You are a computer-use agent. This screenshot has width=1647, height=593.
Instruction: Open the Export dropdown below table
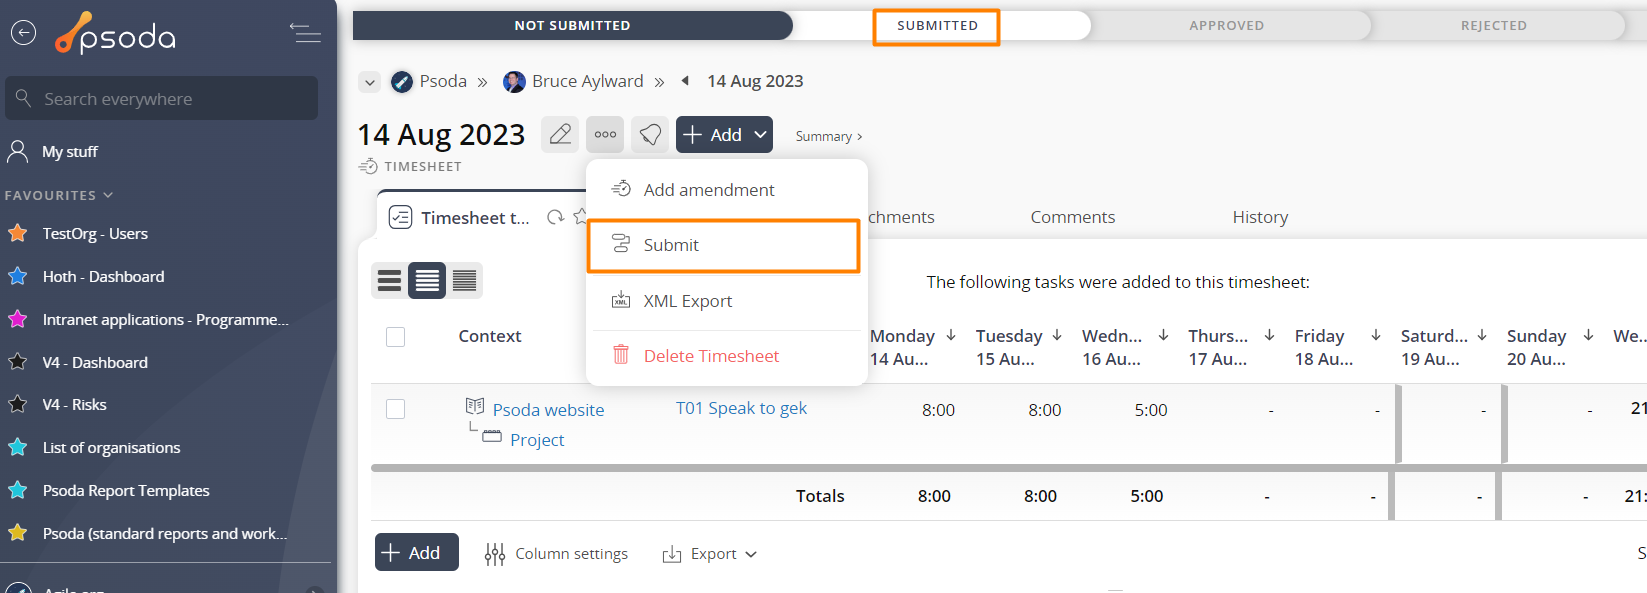tap(709, 553)
